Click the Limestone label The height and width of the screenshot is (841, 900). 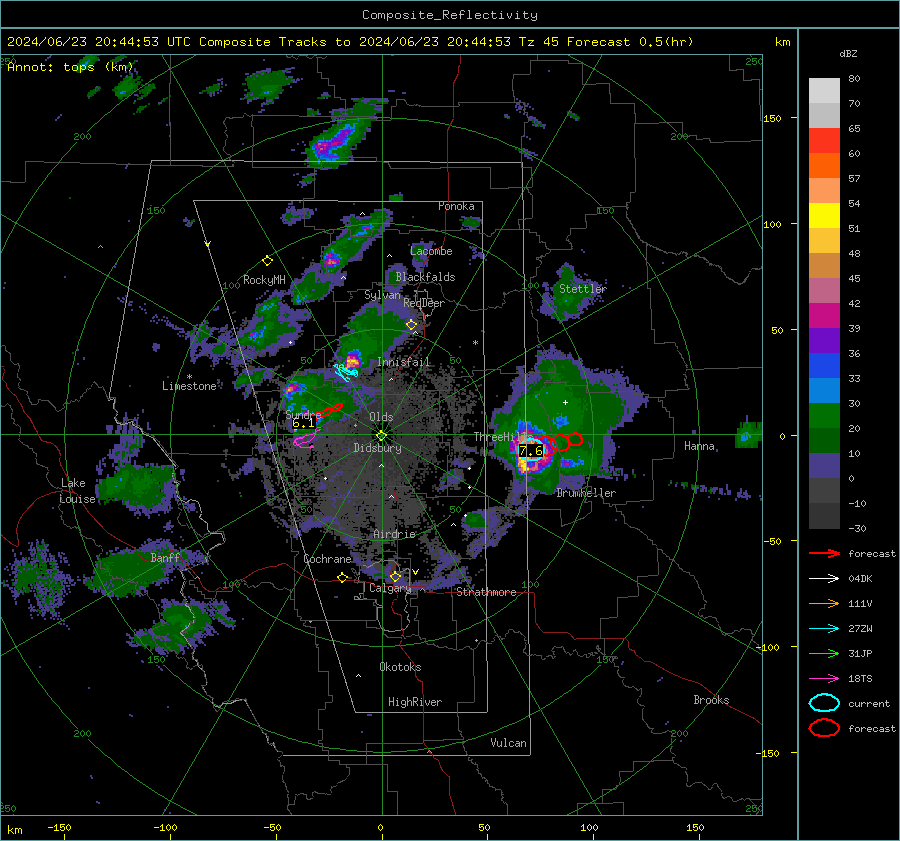coord(189,386)
